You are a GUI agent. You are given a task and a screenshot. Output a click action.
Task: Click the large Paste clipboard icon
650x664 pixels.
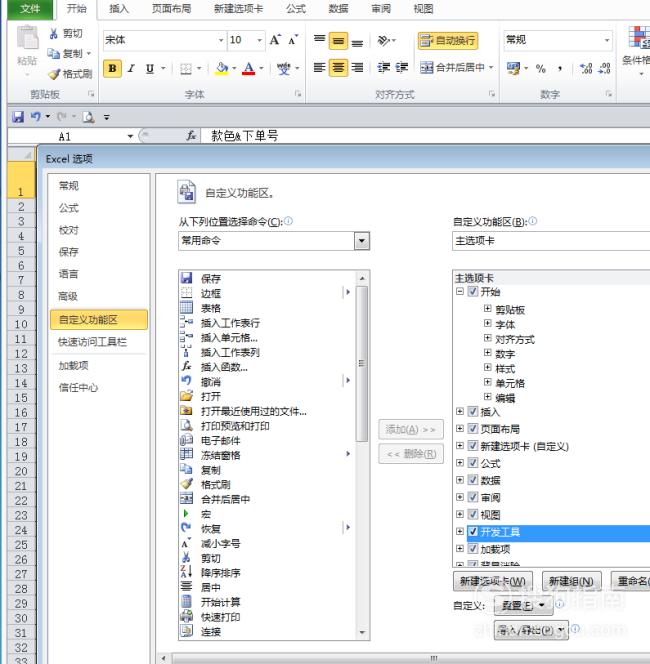pos(27,37)
